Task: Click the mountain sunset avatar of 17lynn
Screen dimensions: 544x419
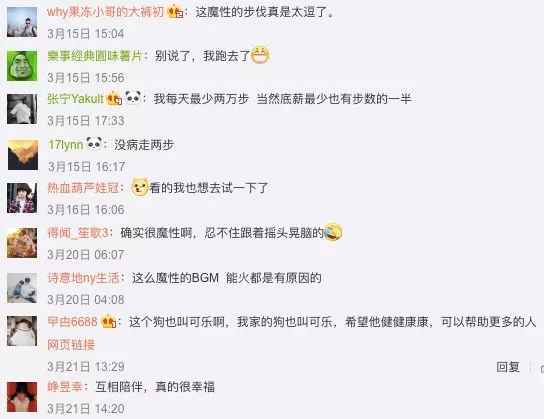Action: click(x=23, y=155)
